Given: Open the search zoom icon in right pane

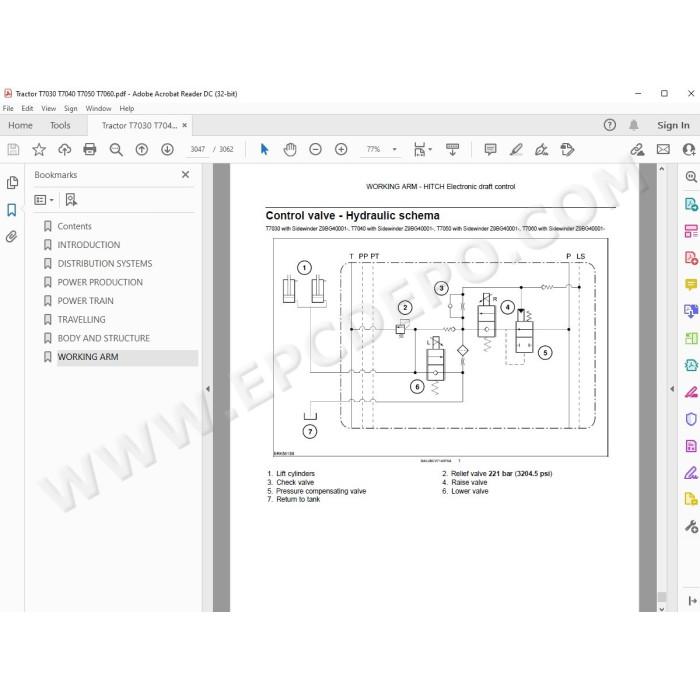Looking at the screenshot, I should (x=691, y=177).
